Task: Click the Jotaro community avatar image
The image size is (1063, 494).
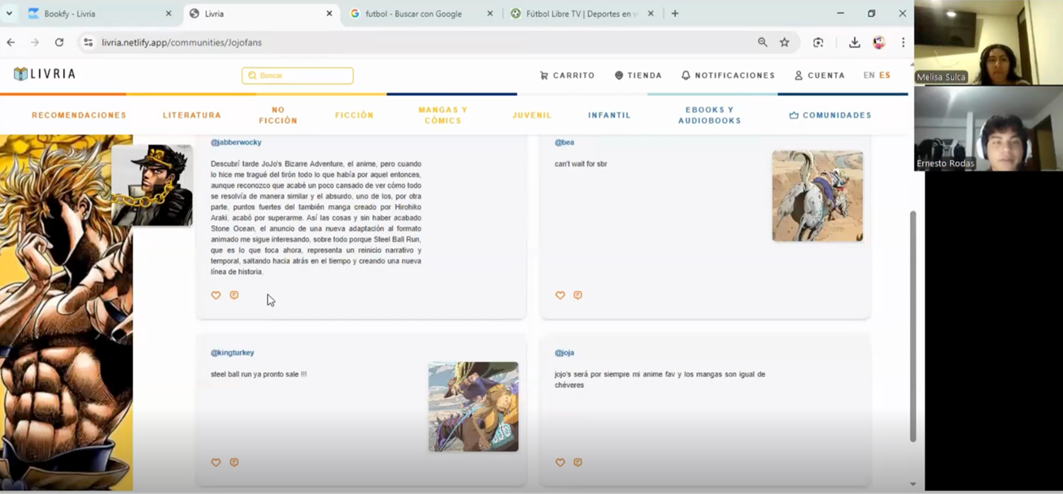Action: 152,184
